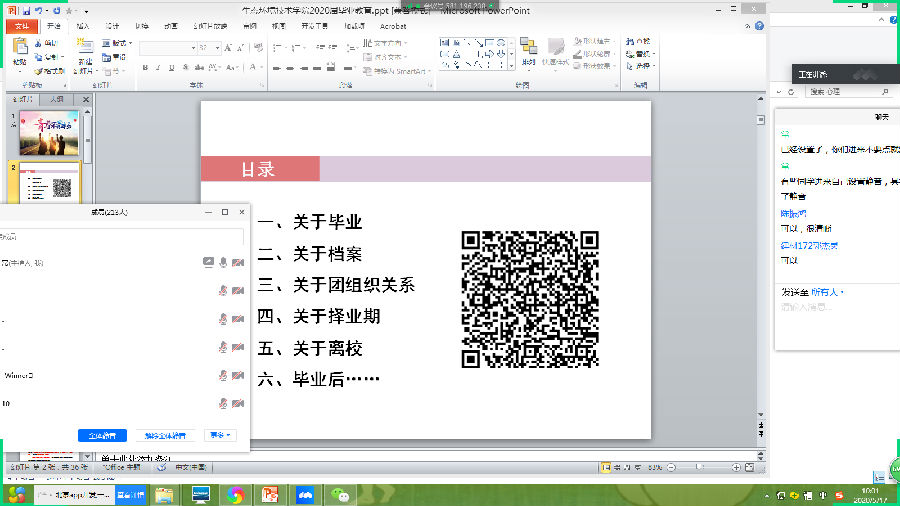Screen dimensions: 900x506
Task: Open the 文件 File tab
Action: point(20,26)
